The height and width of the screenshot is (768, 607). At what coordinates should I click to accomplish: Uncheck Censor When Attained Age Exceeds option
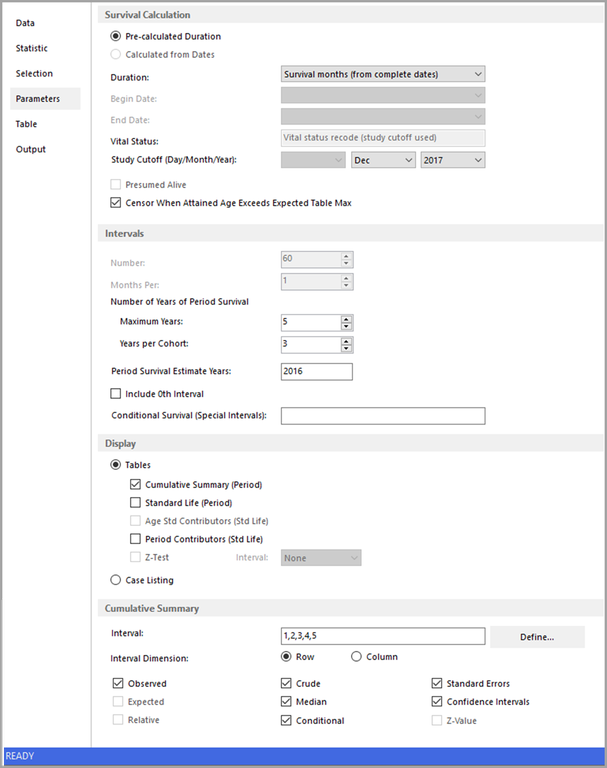click(x=116, y=202)
